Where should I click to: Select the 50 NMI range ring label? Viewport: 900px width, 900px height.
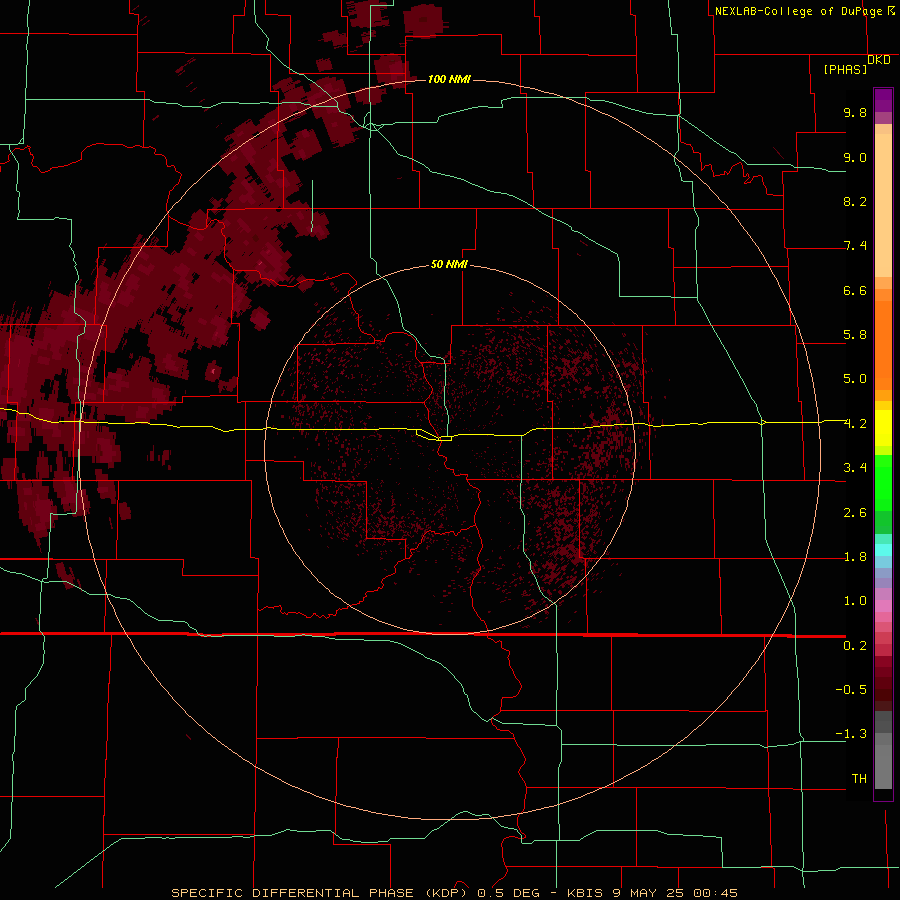pos(449,264)
